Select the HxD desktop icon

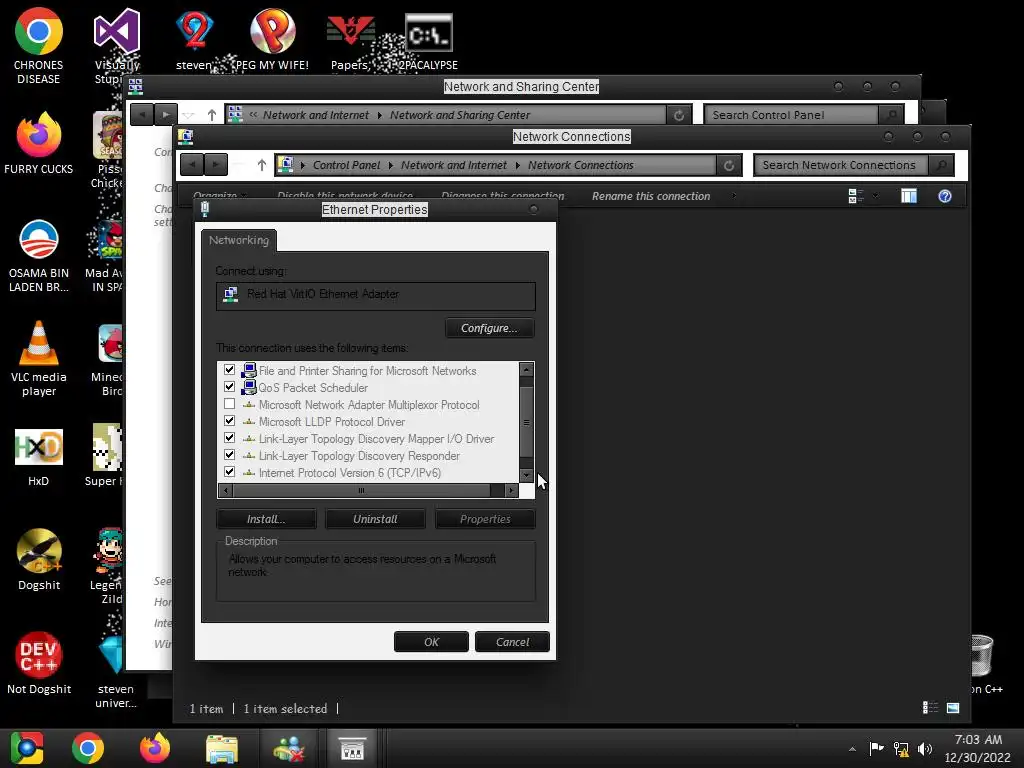point(39,457)
